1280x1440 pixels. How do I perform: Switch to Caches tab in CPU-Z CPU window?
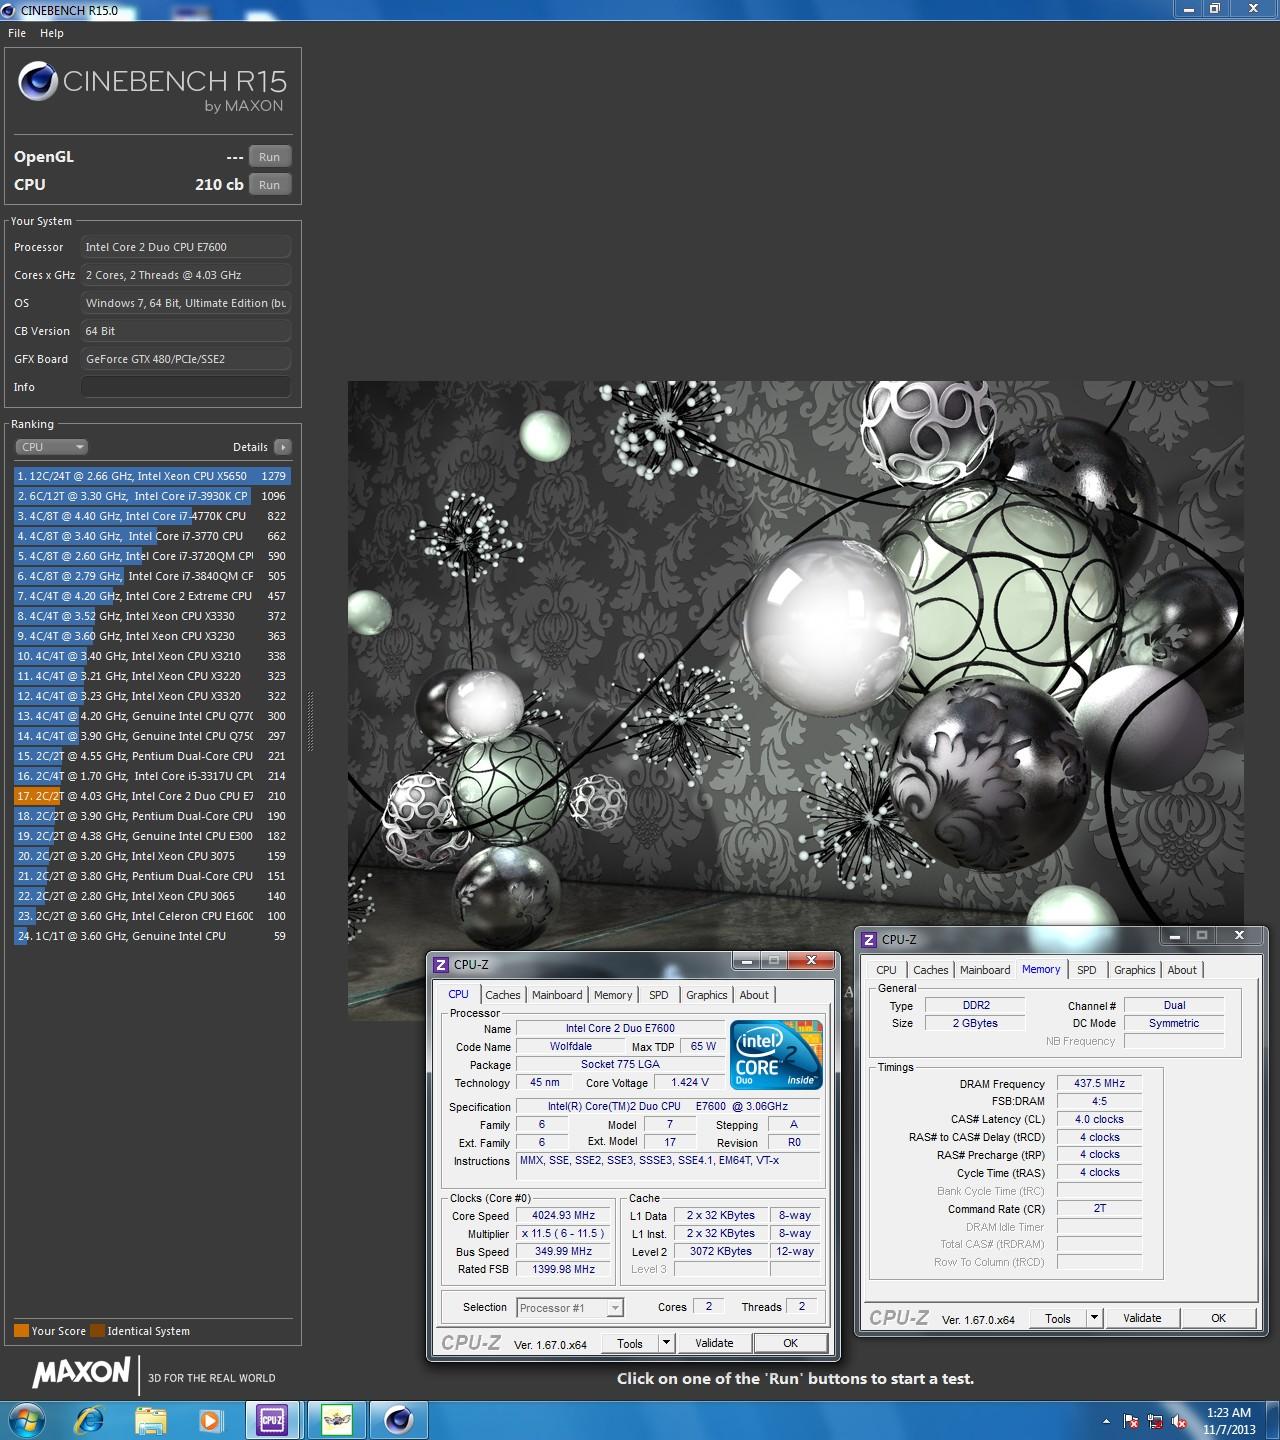tap(502, 995)
